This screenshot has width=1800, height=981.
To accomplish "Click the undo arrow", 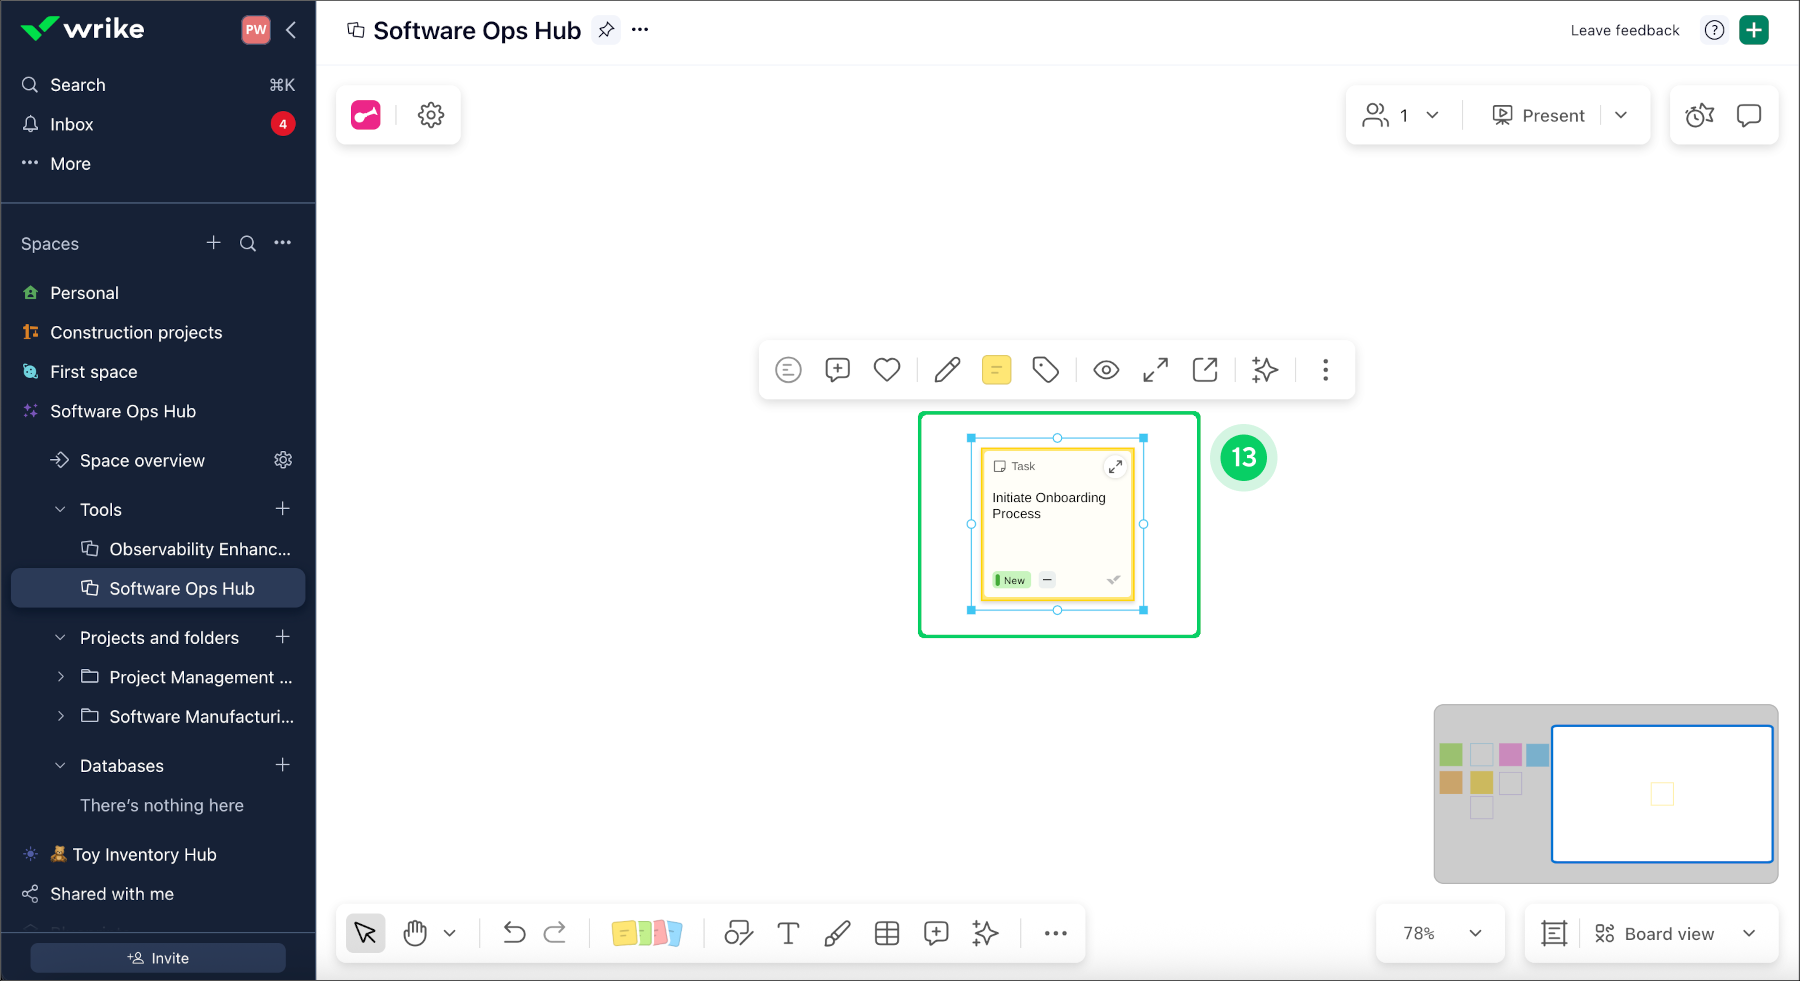I will [514, 934].
